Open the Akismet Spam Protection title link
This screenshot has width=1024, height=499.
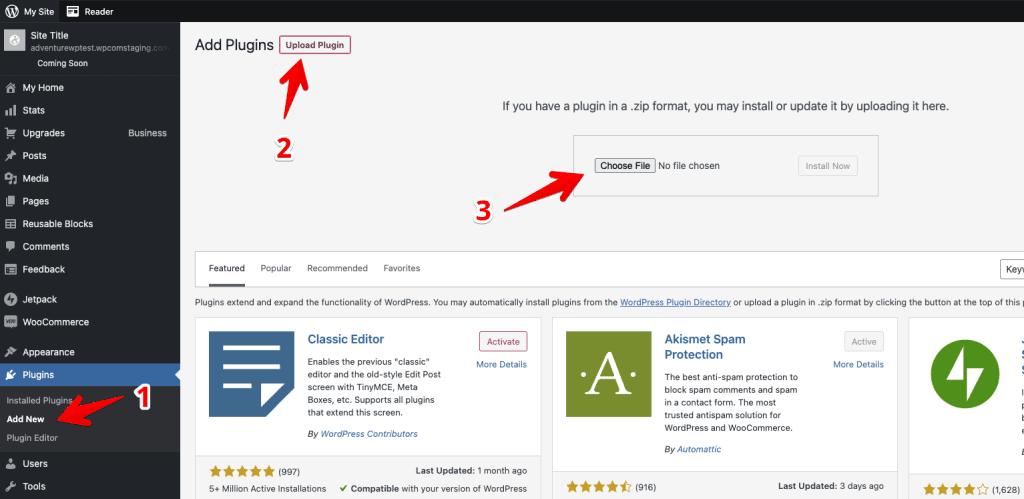705,347
